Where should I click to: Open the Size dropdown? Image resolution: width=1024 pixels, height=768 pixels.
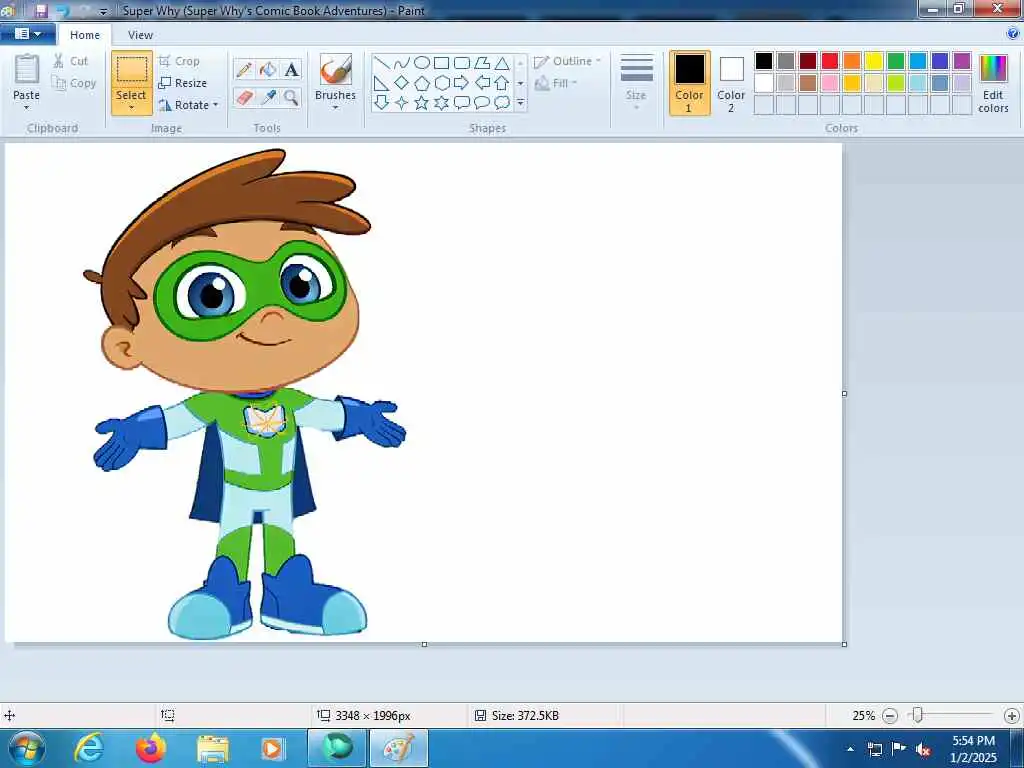click(x=636, y=82)
